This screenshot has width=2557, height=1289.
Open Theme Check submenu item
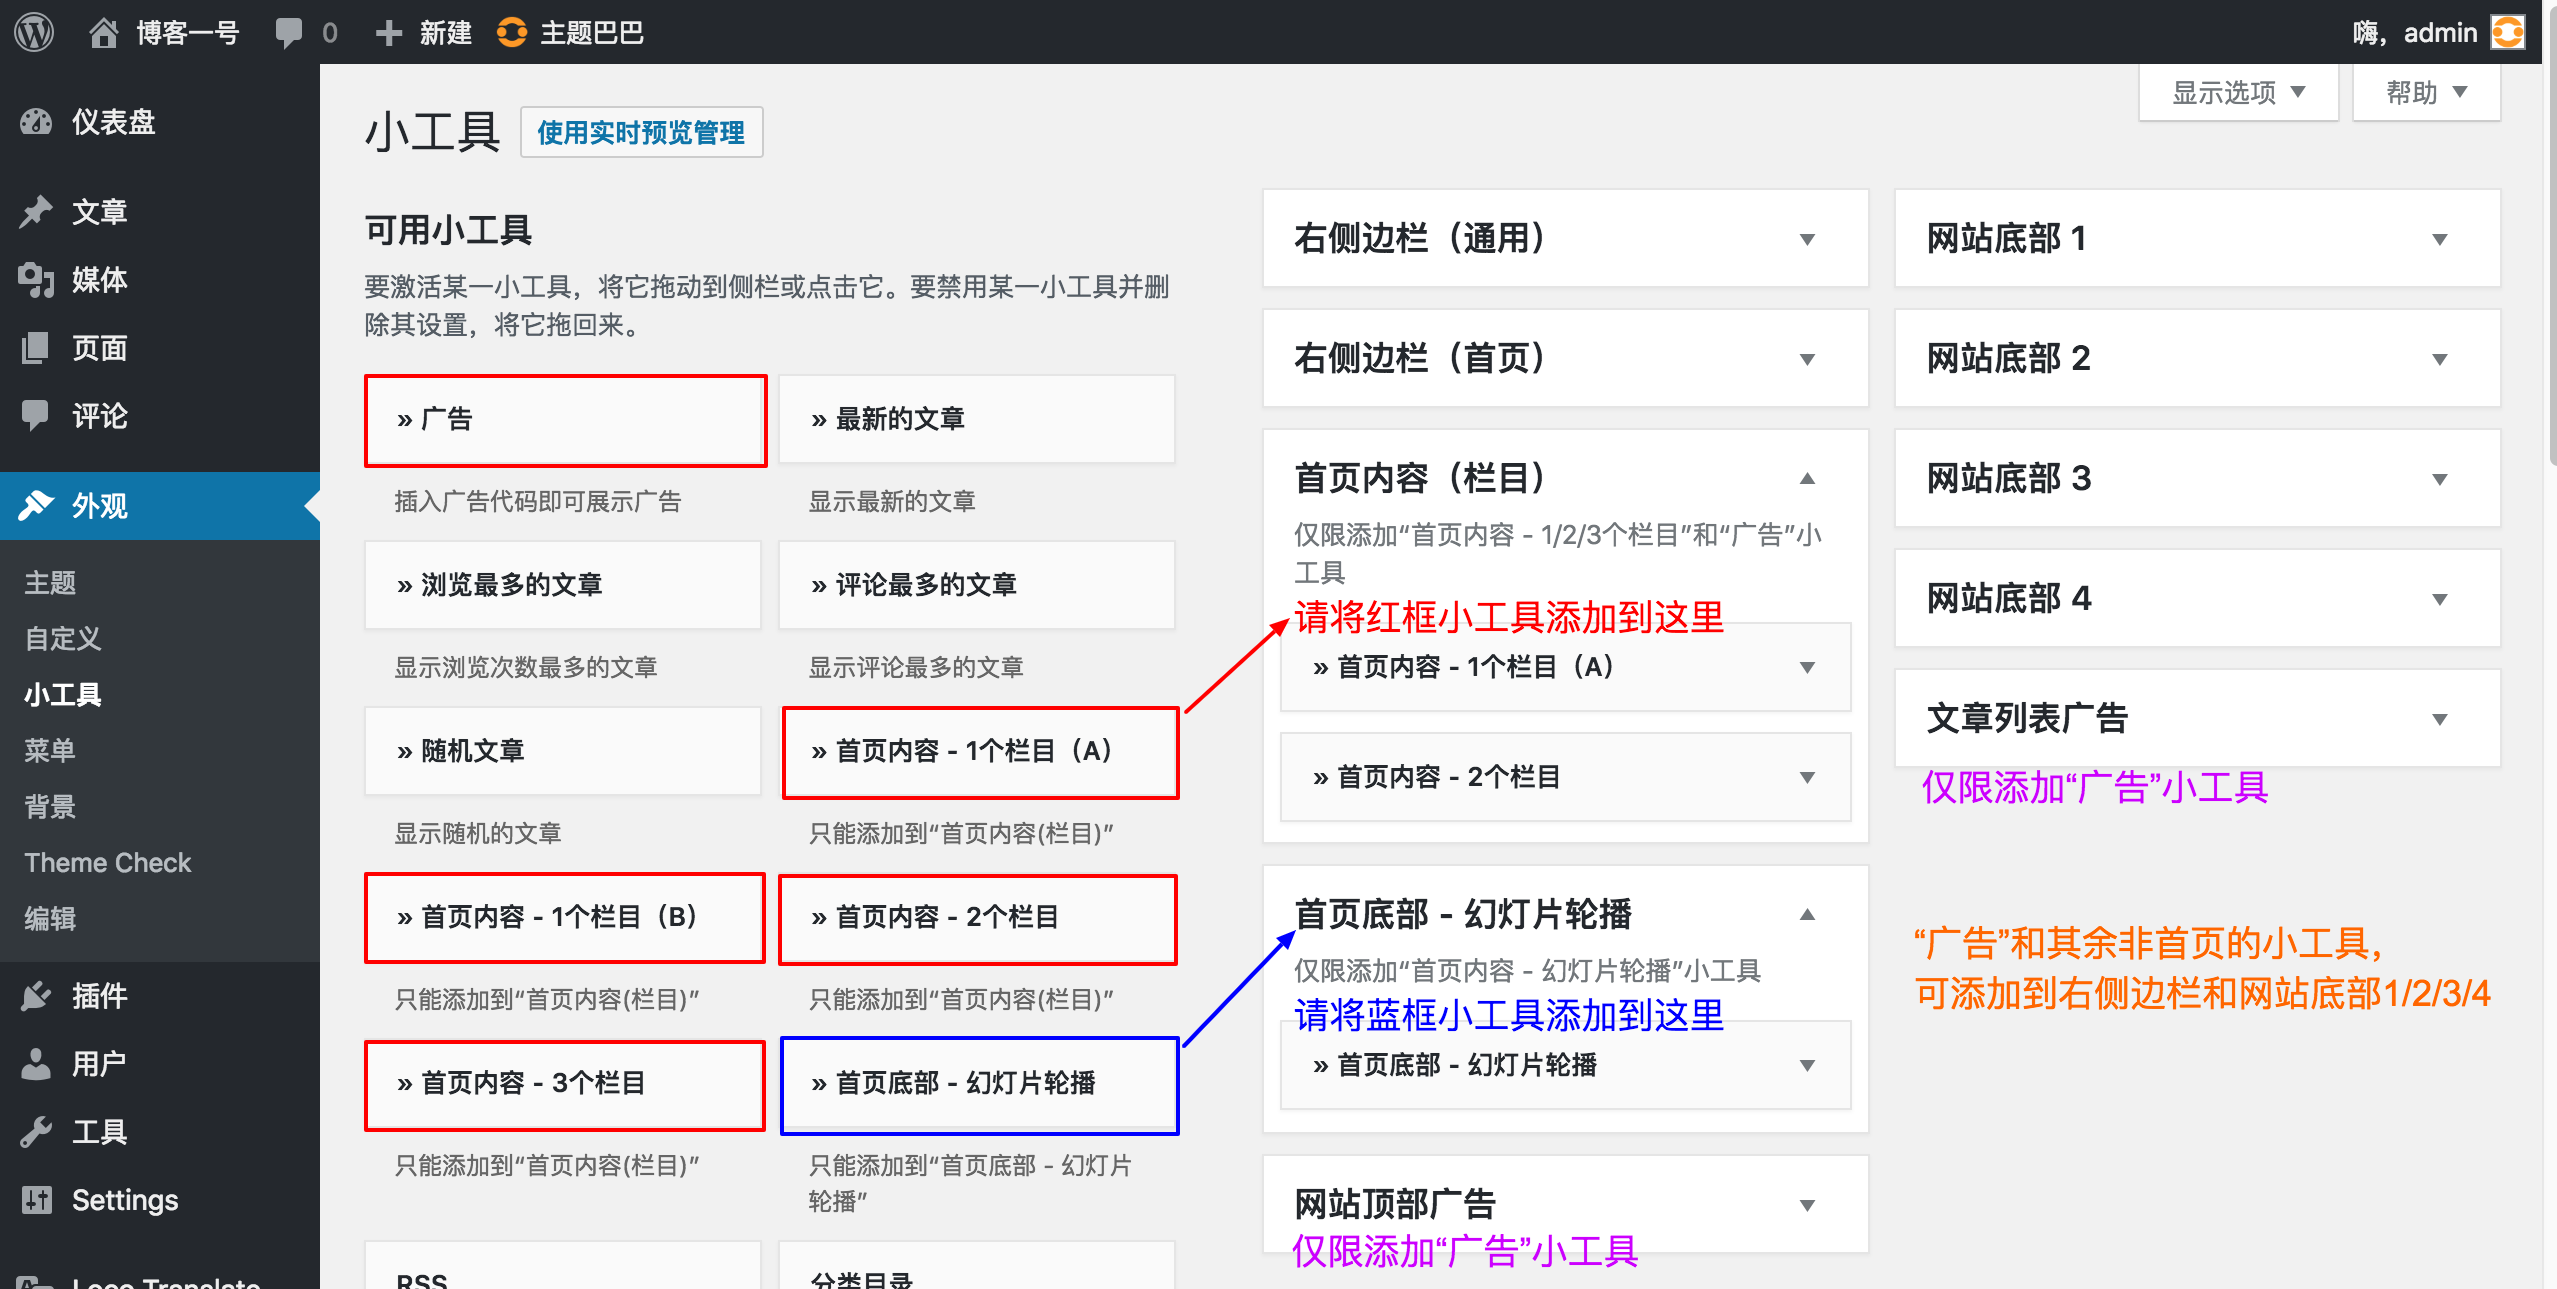tap(107, 862)
